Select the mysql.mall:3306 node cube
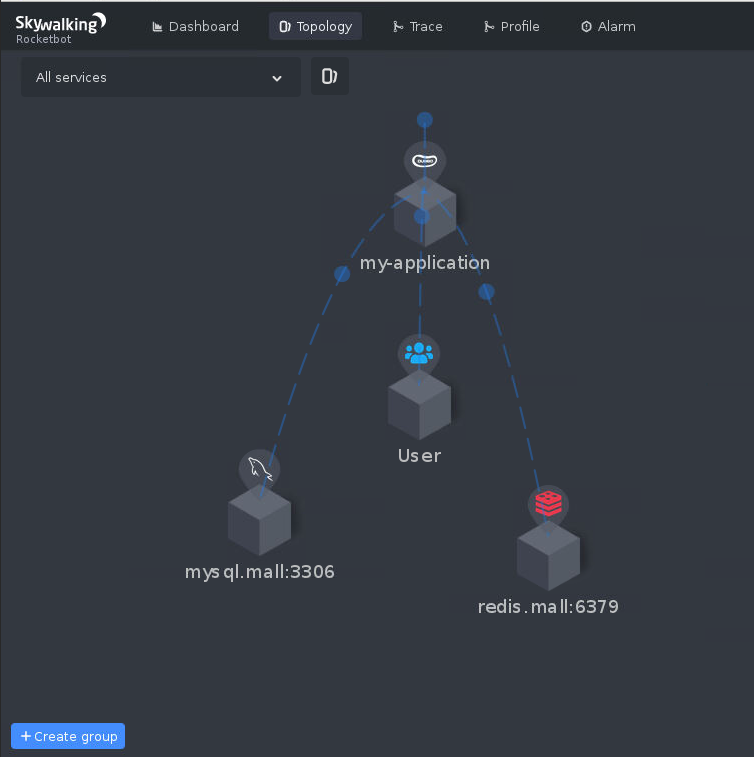Viewport: 754px width, 757px height. coord(260,520)
